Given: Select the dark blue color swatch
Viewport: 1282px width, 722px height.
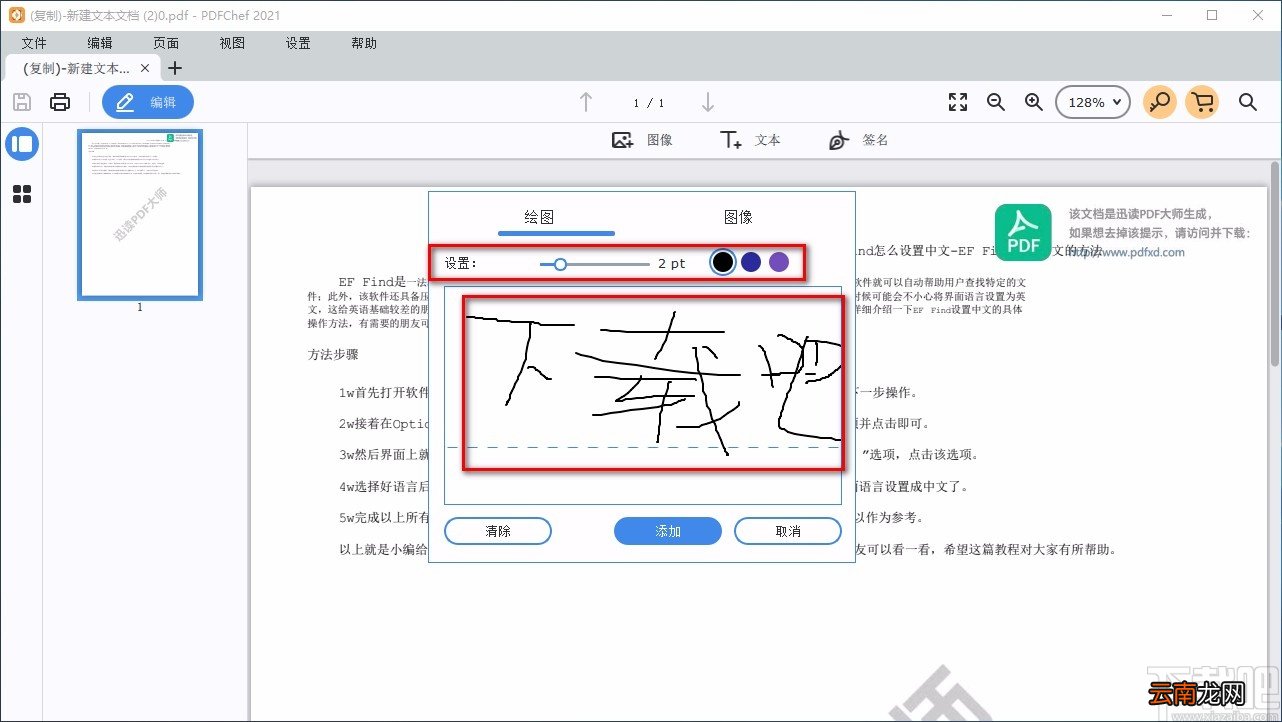Looking at the screenshot, I should point(751,262).
